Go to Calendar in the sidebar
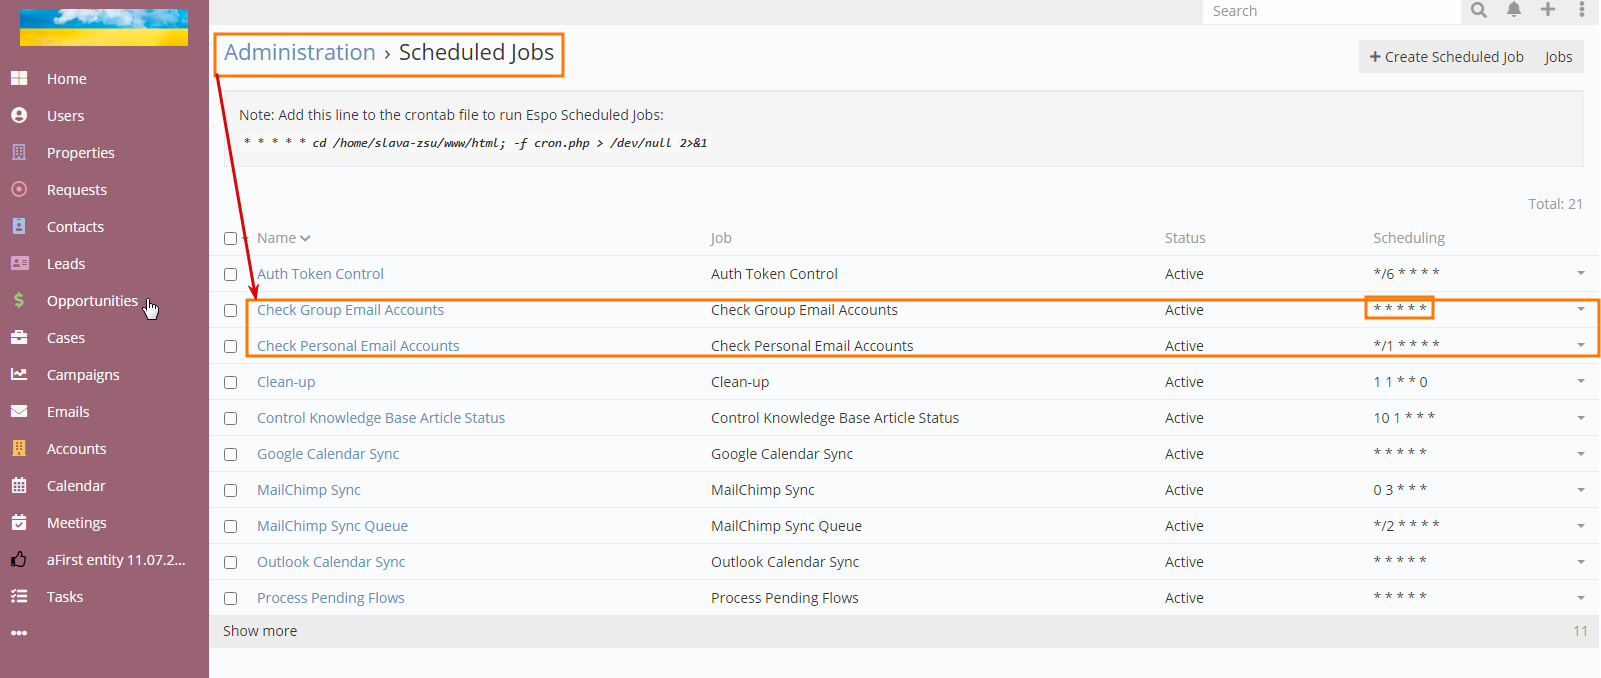This screenshot has width=1601, height=678. point(76,486)
